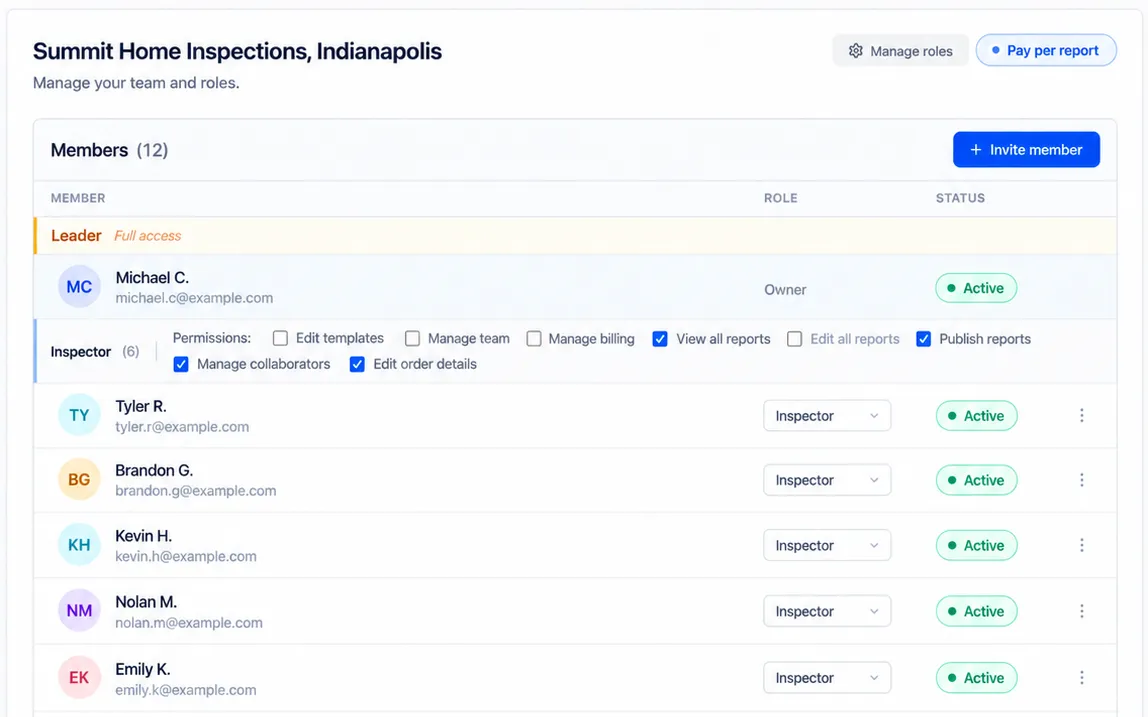Click the TY avatar for Tyler R.
This screenshot has width=1148, height=717.
(x=79, y=415)
